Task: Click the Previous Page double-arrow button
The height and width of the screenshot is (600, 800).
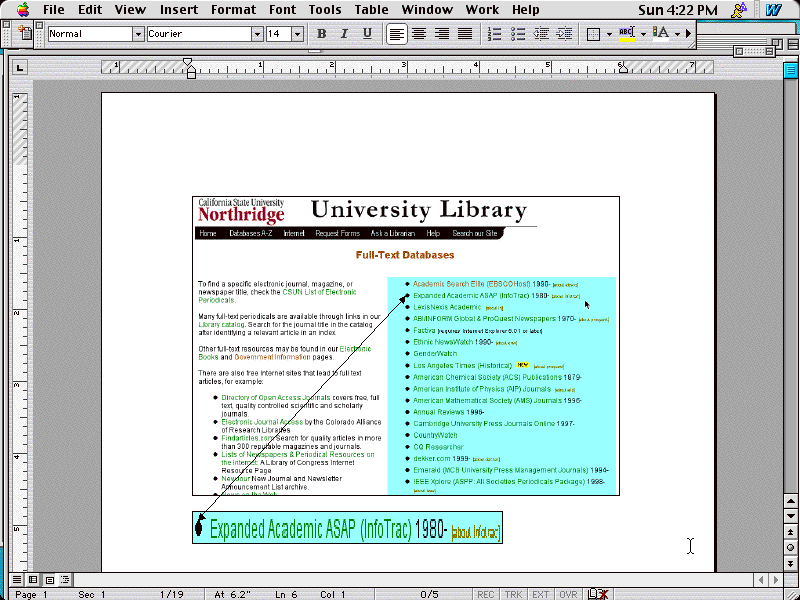Action: (790, 532)
